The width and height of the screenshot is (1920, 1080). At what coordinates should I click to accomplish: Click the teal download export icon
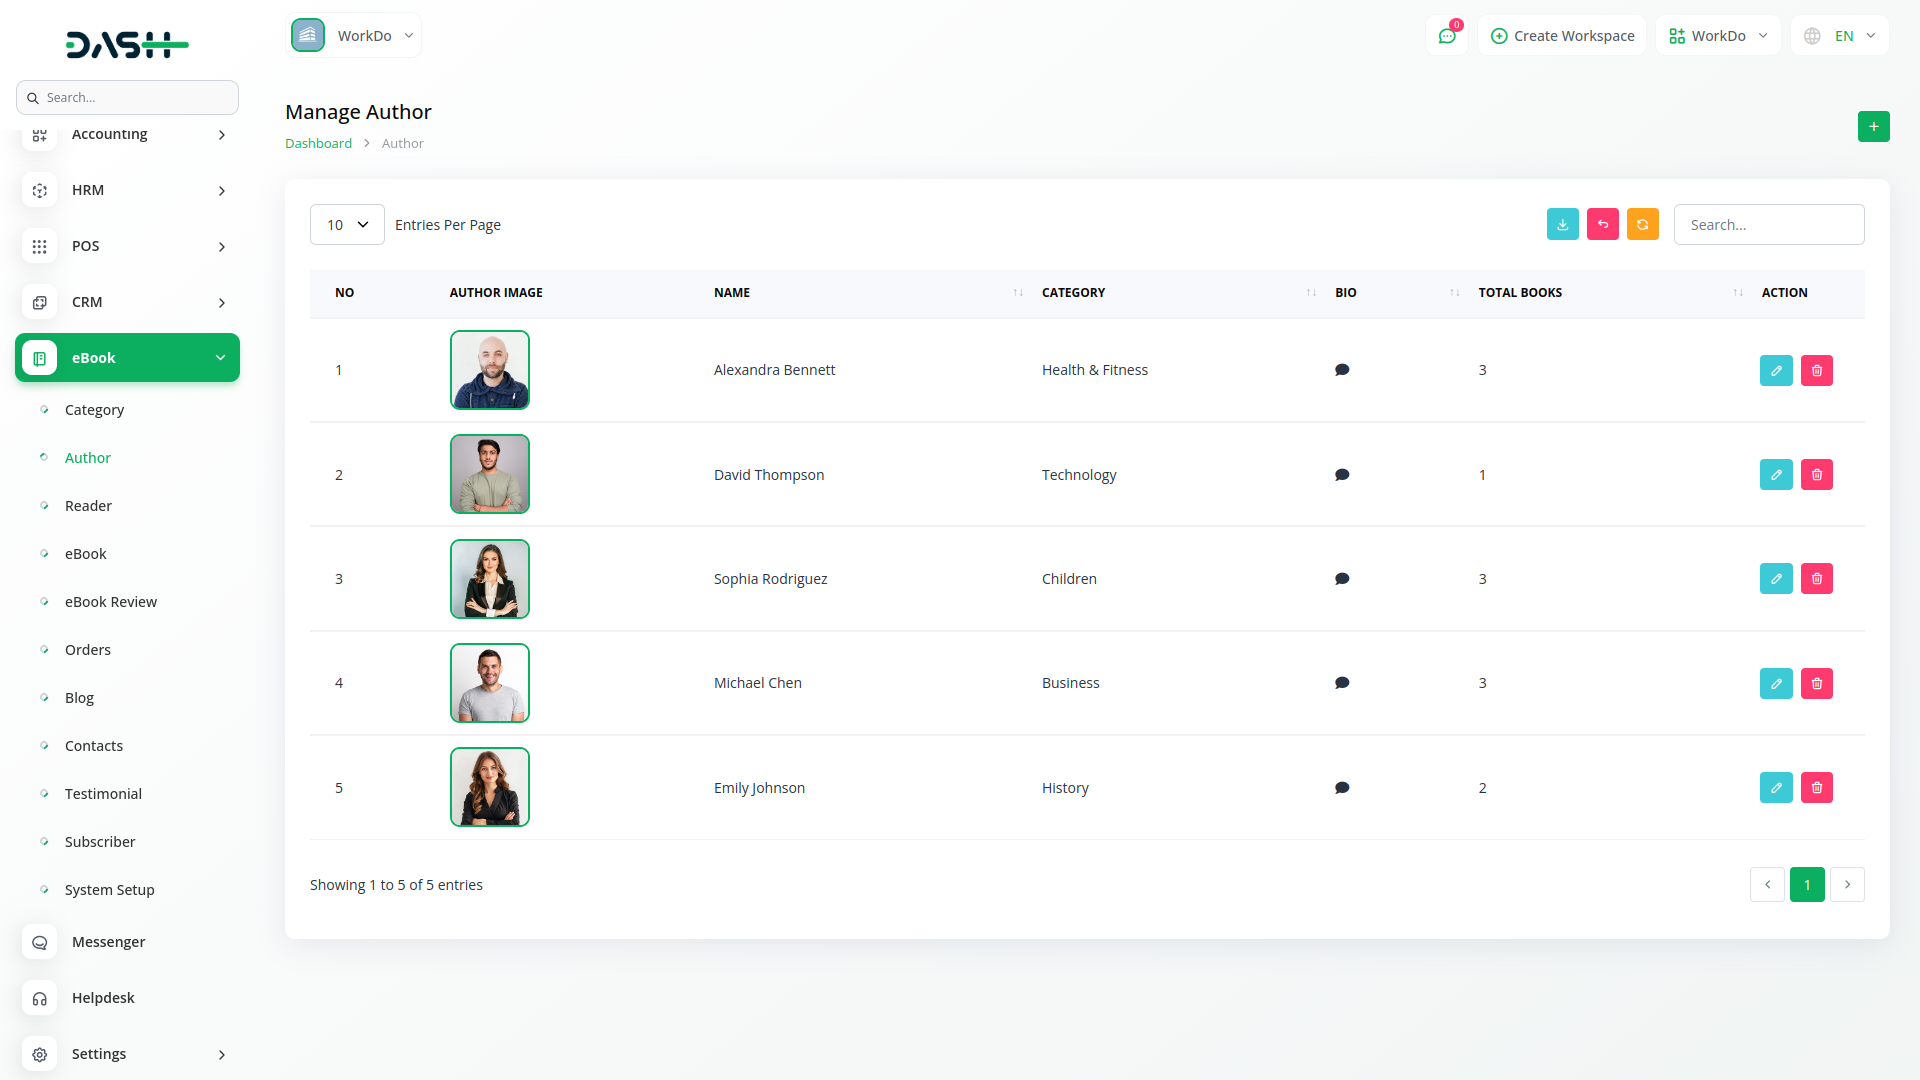(x=1562, y=225)
